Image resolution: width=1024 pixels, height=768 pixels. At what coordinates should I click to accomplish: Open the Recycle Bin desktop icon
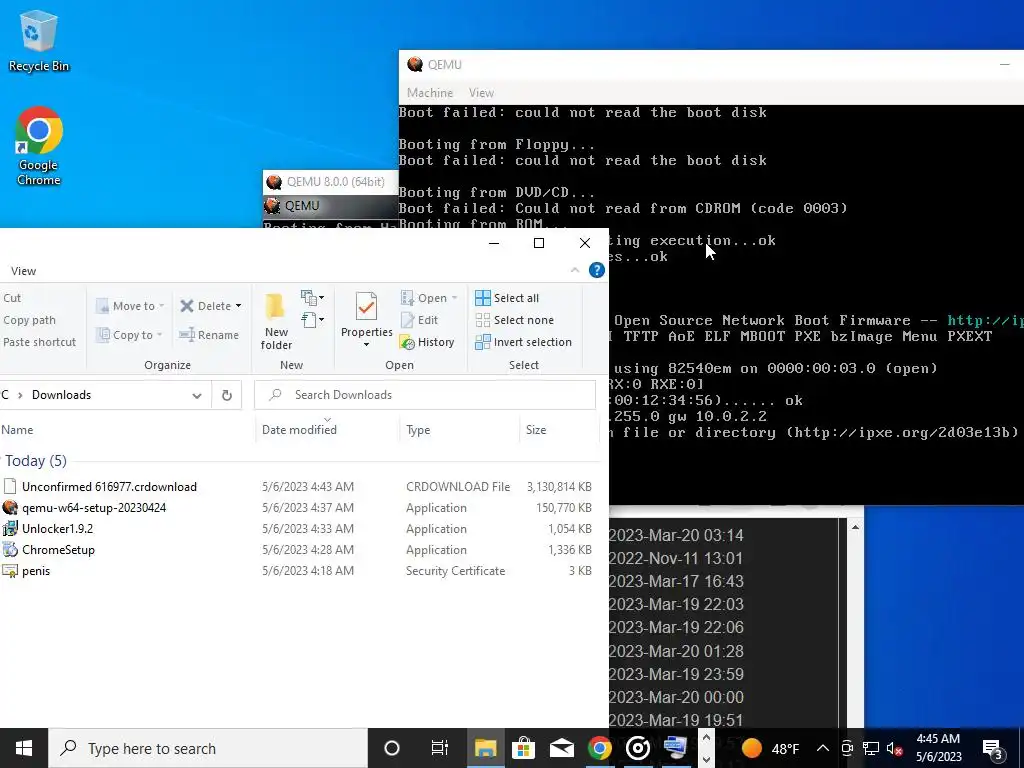click(38, 40)
